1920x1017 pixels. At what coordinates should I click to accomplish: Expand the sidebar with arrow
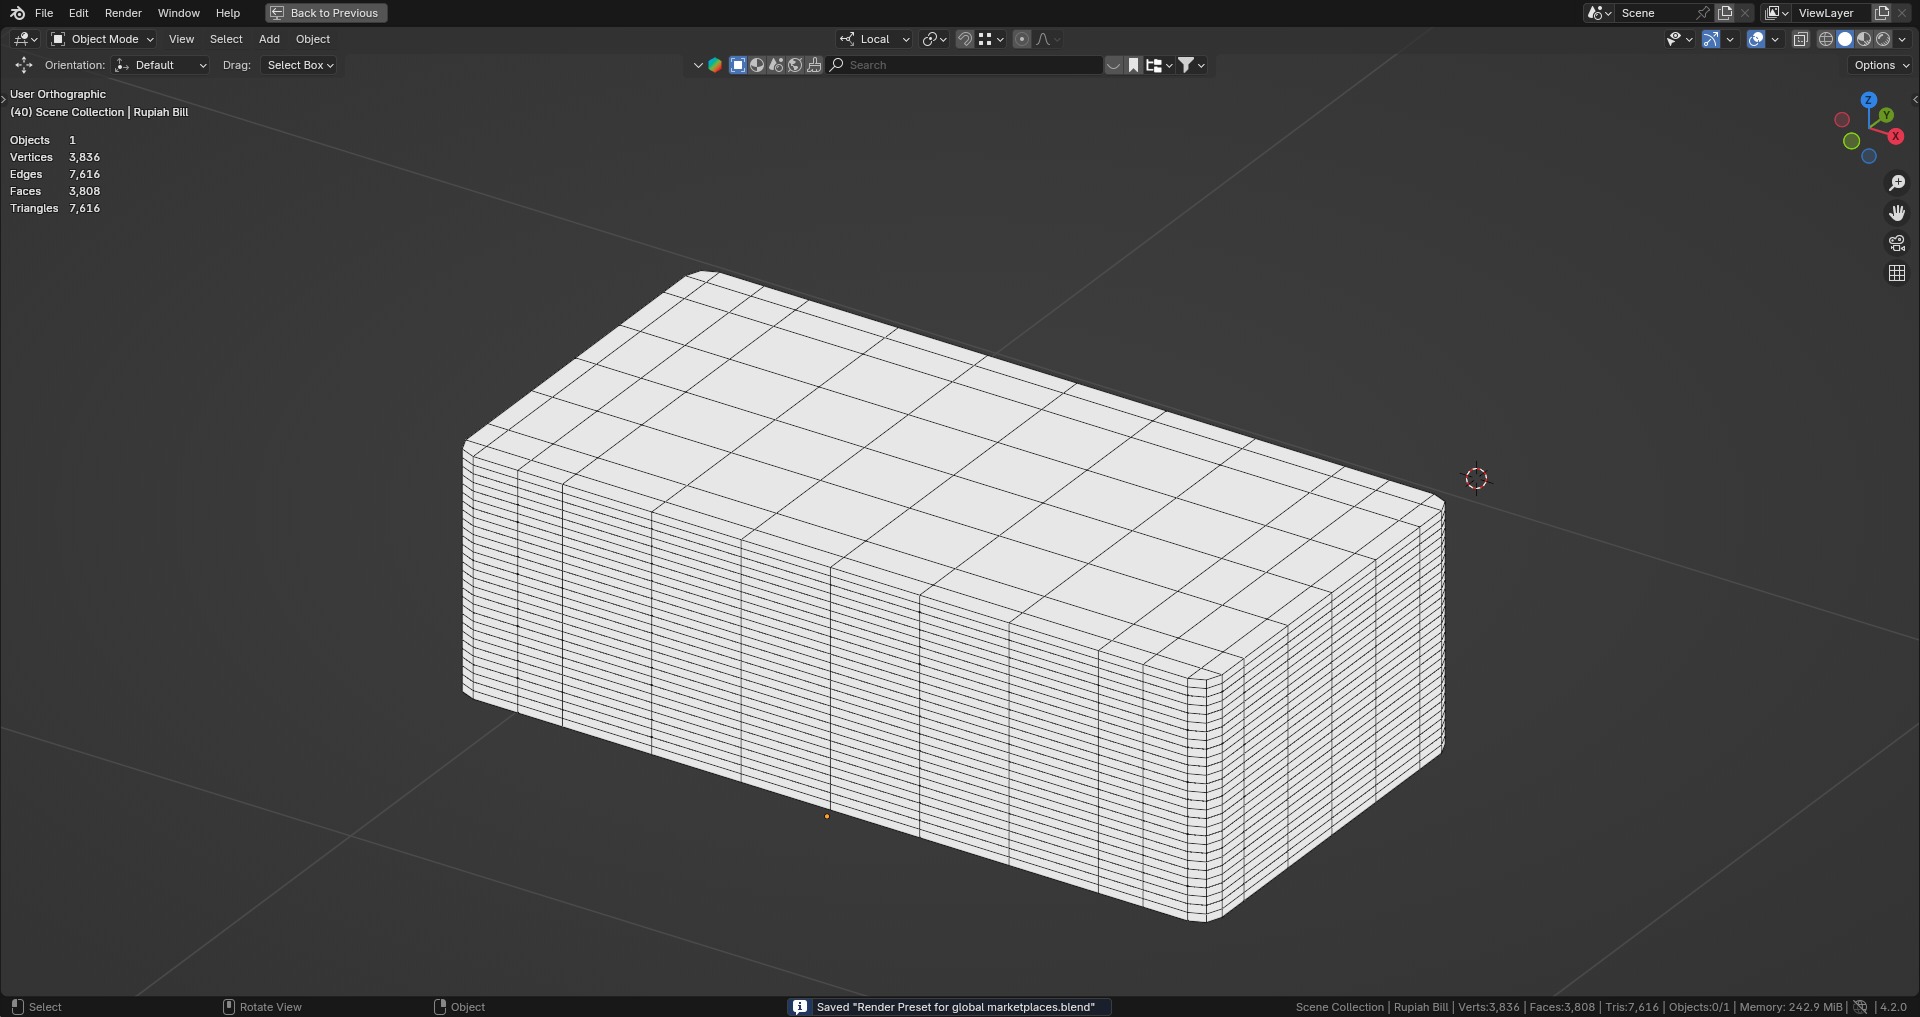[x=1914, y=99]
